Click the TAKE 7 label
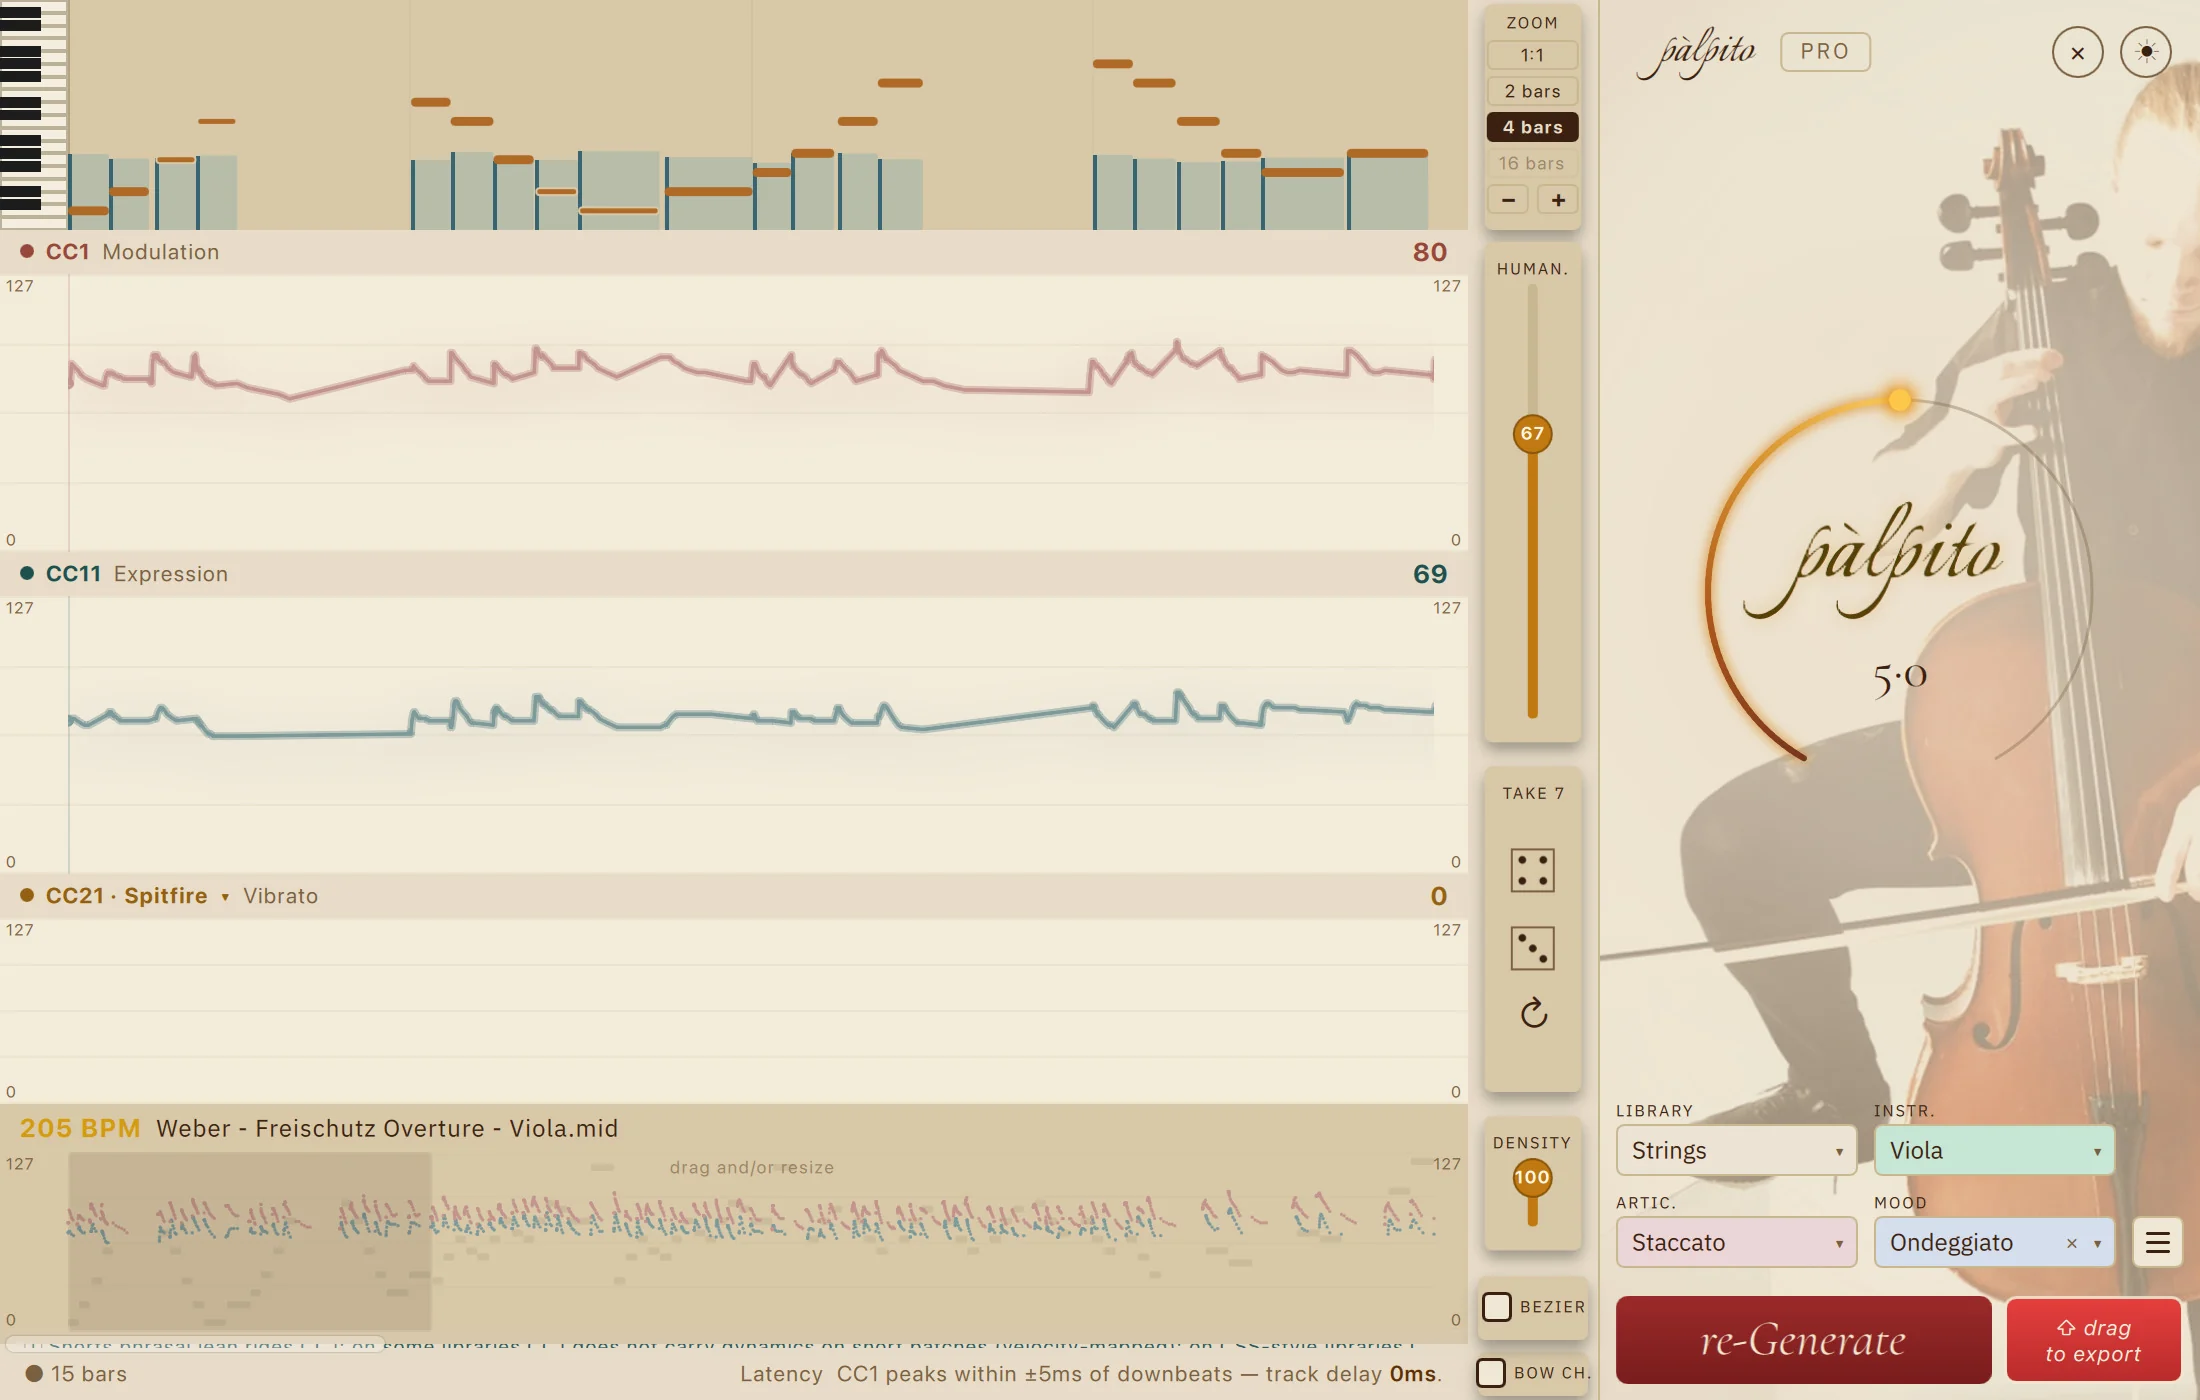 [x=1532, y=793]
